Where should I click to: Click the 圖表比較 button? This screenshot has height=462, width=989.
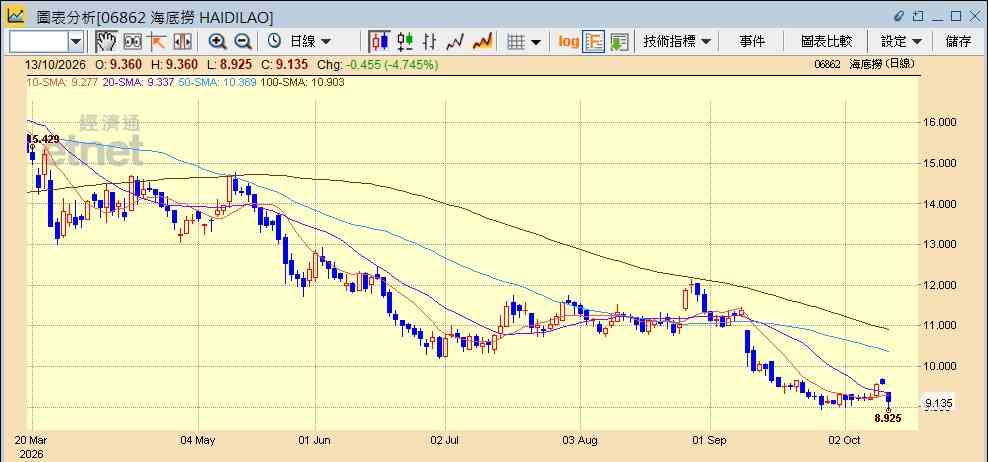(x=826, y=42)
